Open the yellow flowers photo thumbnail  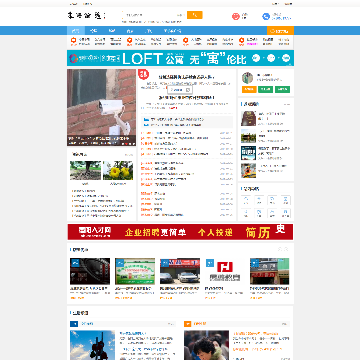(x=118, y=170)
